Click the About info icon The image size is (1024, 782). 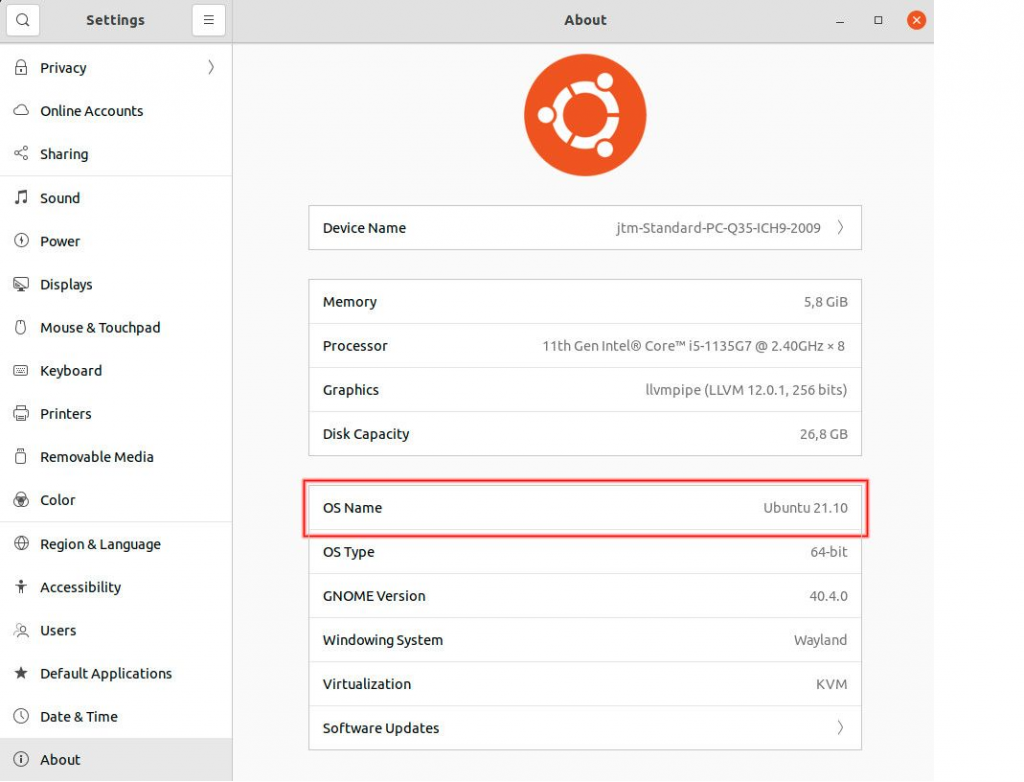[21, 759]
